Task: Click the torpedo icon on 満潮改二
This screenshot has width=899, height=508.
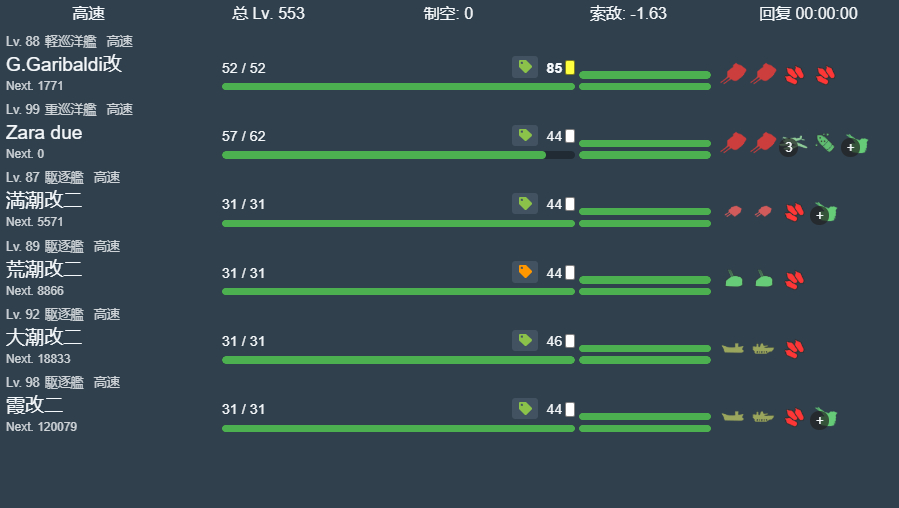Action: (794, 212)
